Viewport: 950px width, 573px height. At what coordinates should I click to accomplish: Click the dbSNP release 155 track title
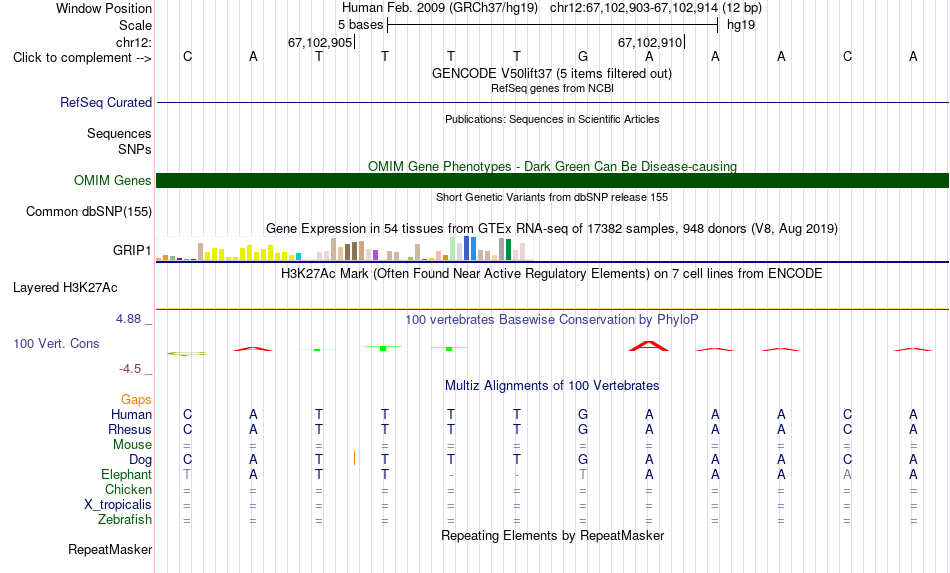pyautogui.click(x=552, y=197)
